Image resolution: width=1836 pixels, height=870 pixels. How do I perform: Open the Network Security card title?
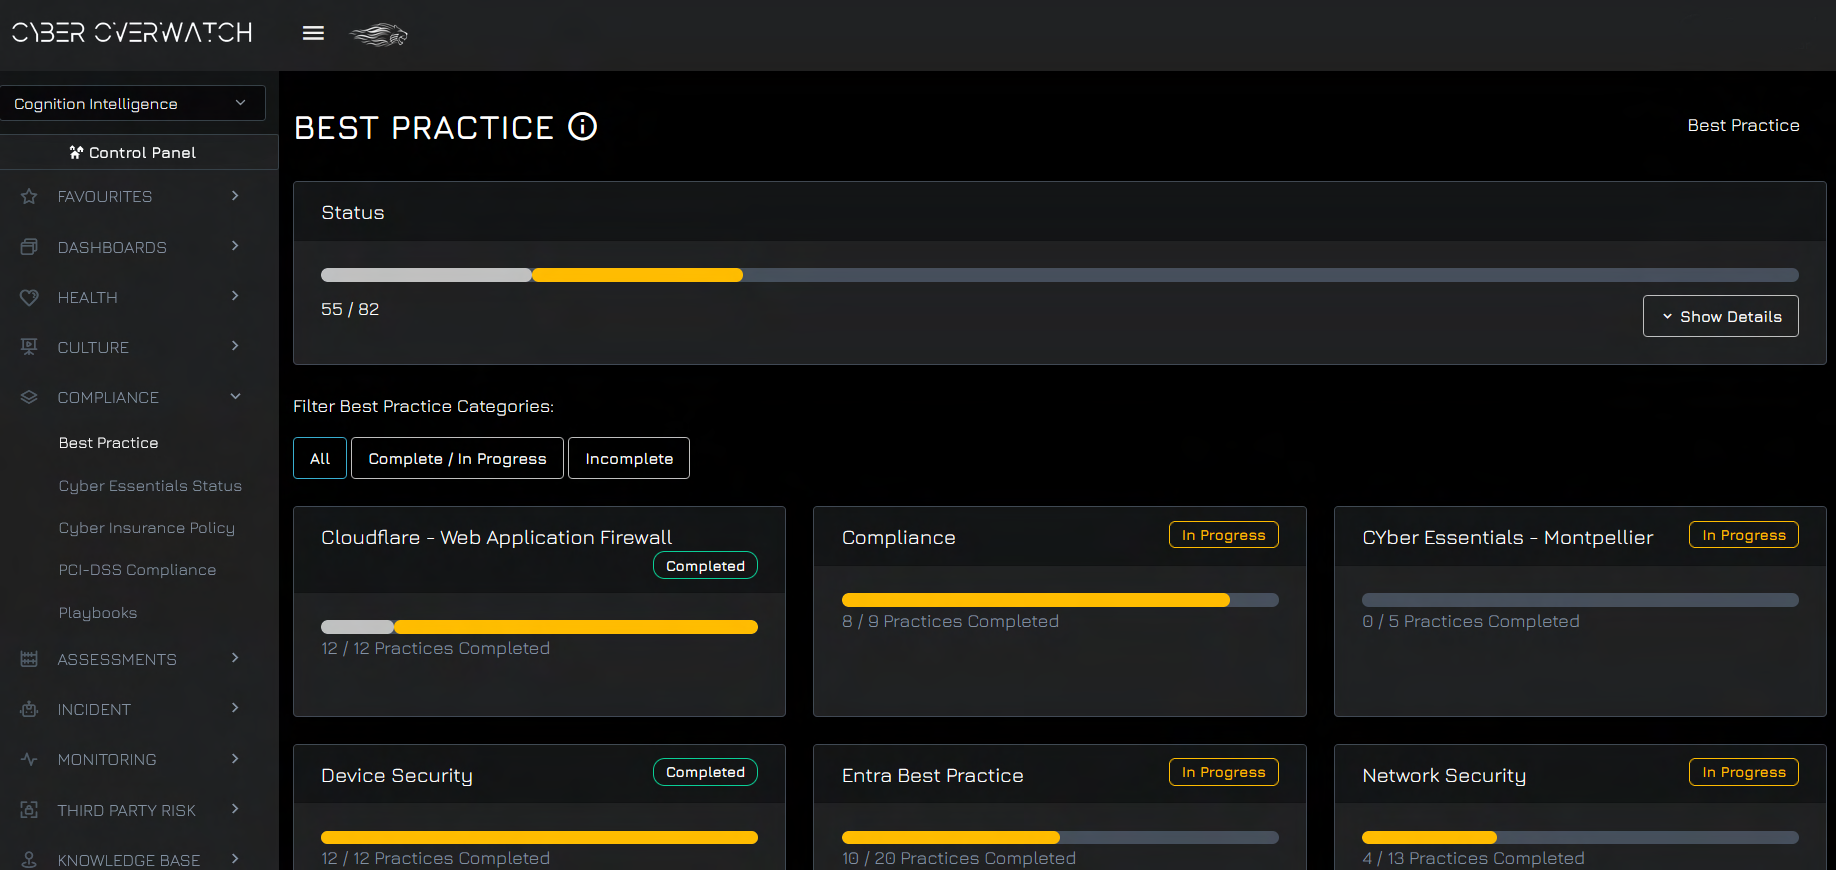[1443, 776]
